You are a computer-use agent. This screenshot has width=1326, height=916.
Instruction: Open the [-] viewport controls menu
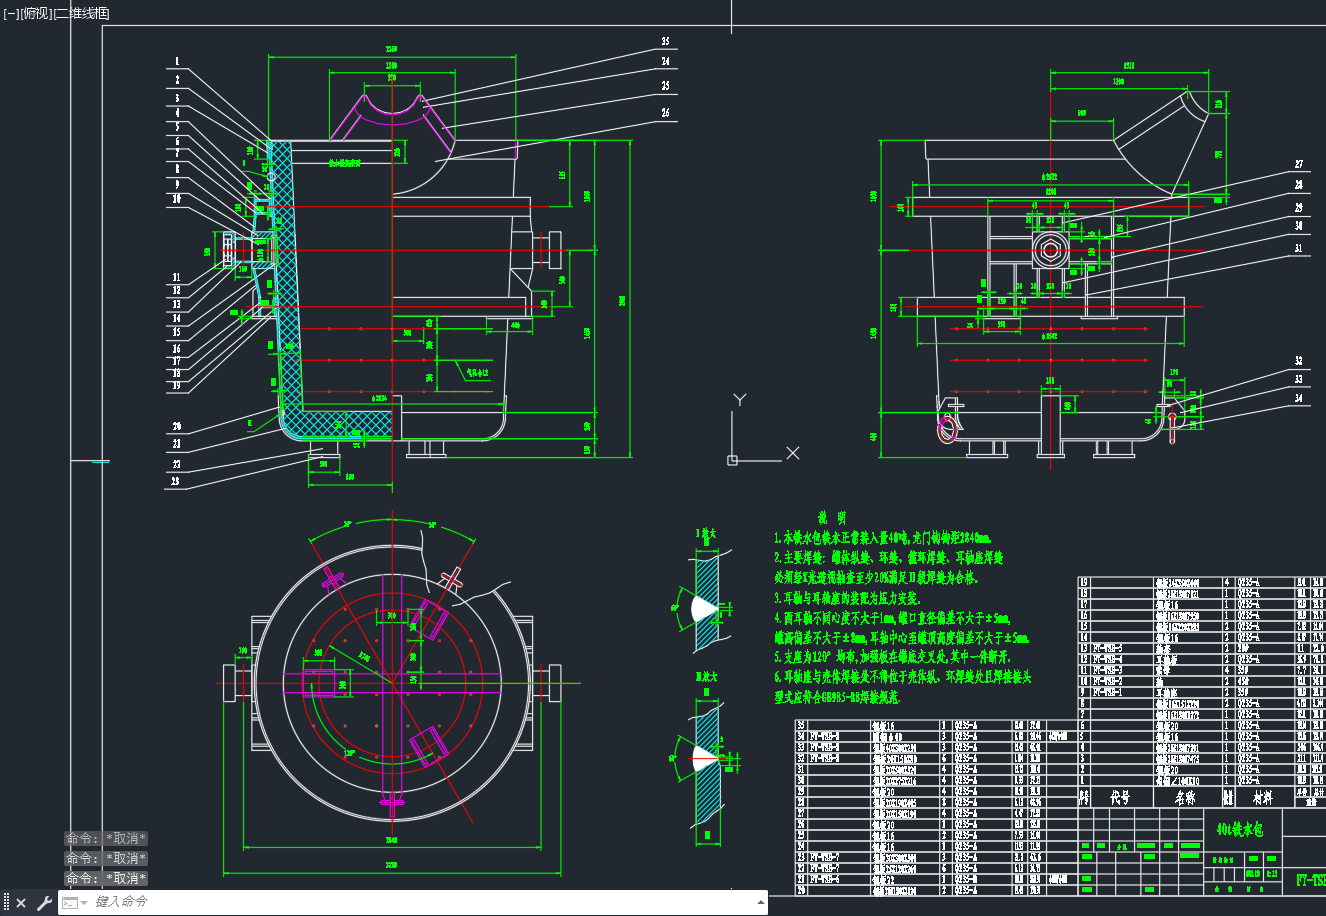(x=11, y=13)
